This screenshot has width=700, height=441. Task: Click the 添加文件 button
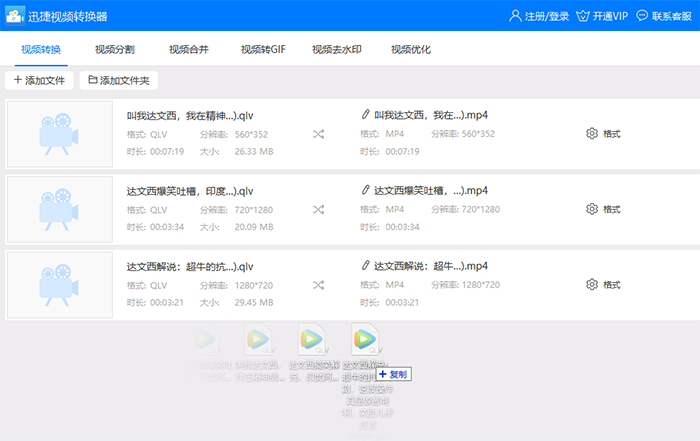39,80
